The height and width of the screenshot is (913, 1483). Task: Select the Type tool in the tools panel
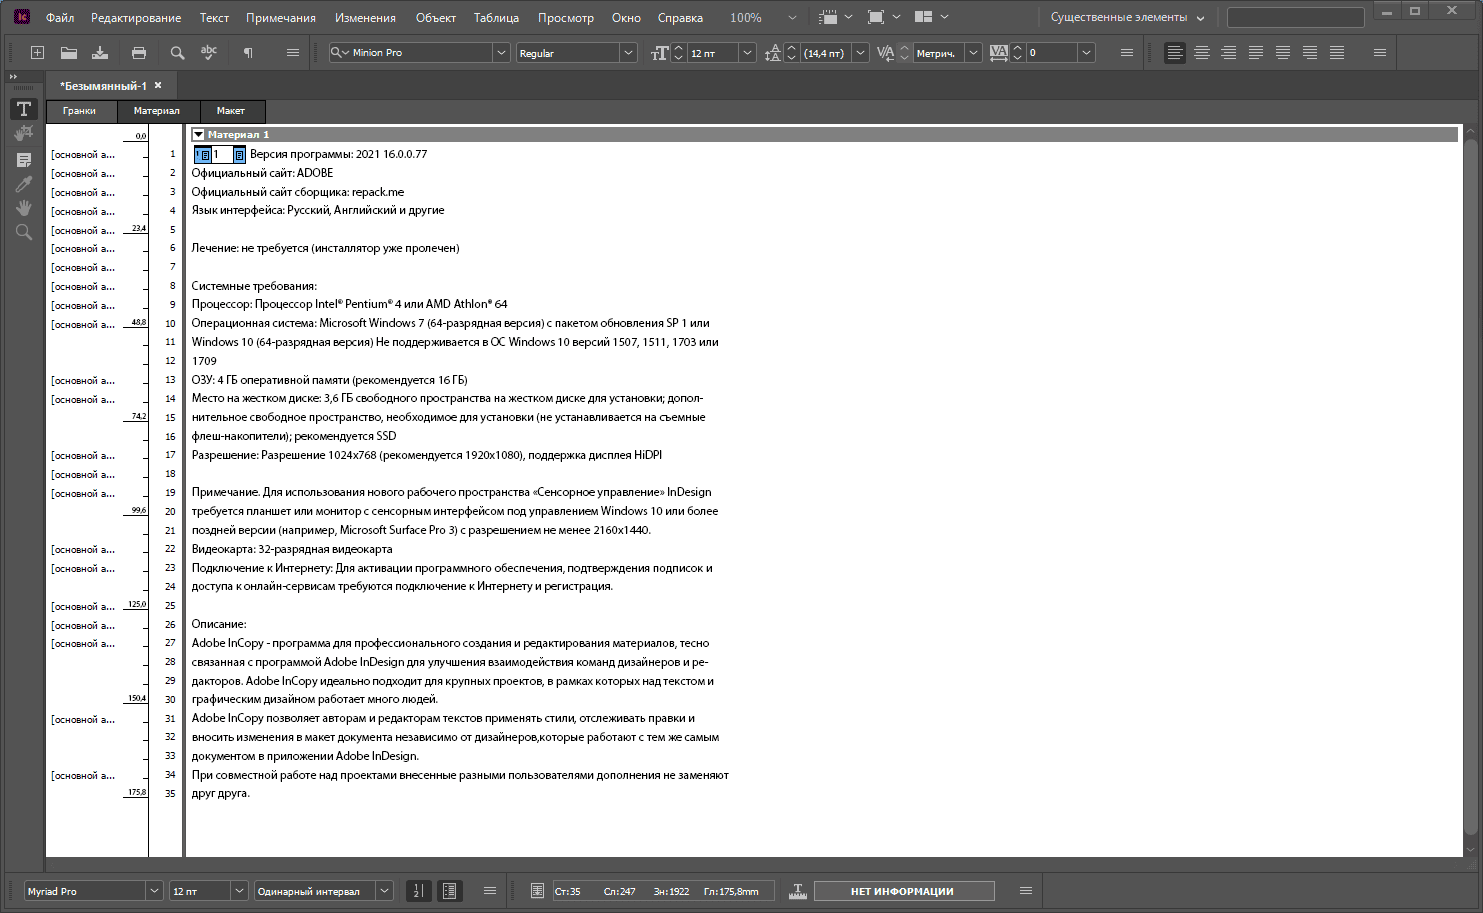tap(24, 109)
